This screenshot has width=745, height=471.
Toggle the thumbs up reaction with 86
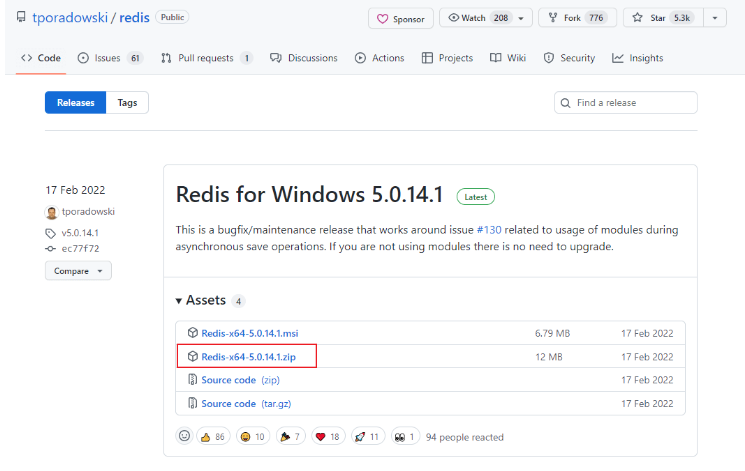coord(213,436)
